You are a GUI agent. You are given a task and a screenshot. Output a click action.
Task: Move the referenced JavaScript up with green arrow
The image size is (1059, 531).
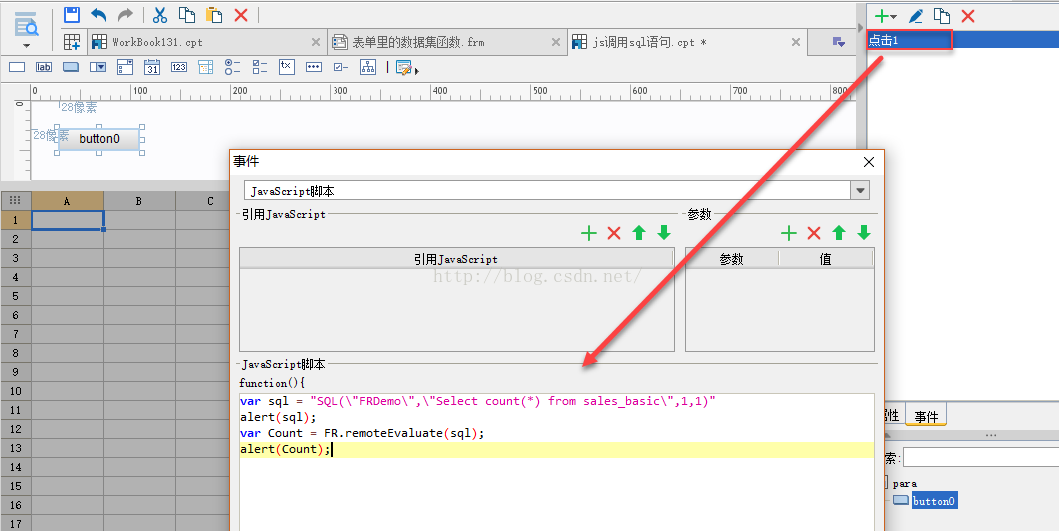639,233
